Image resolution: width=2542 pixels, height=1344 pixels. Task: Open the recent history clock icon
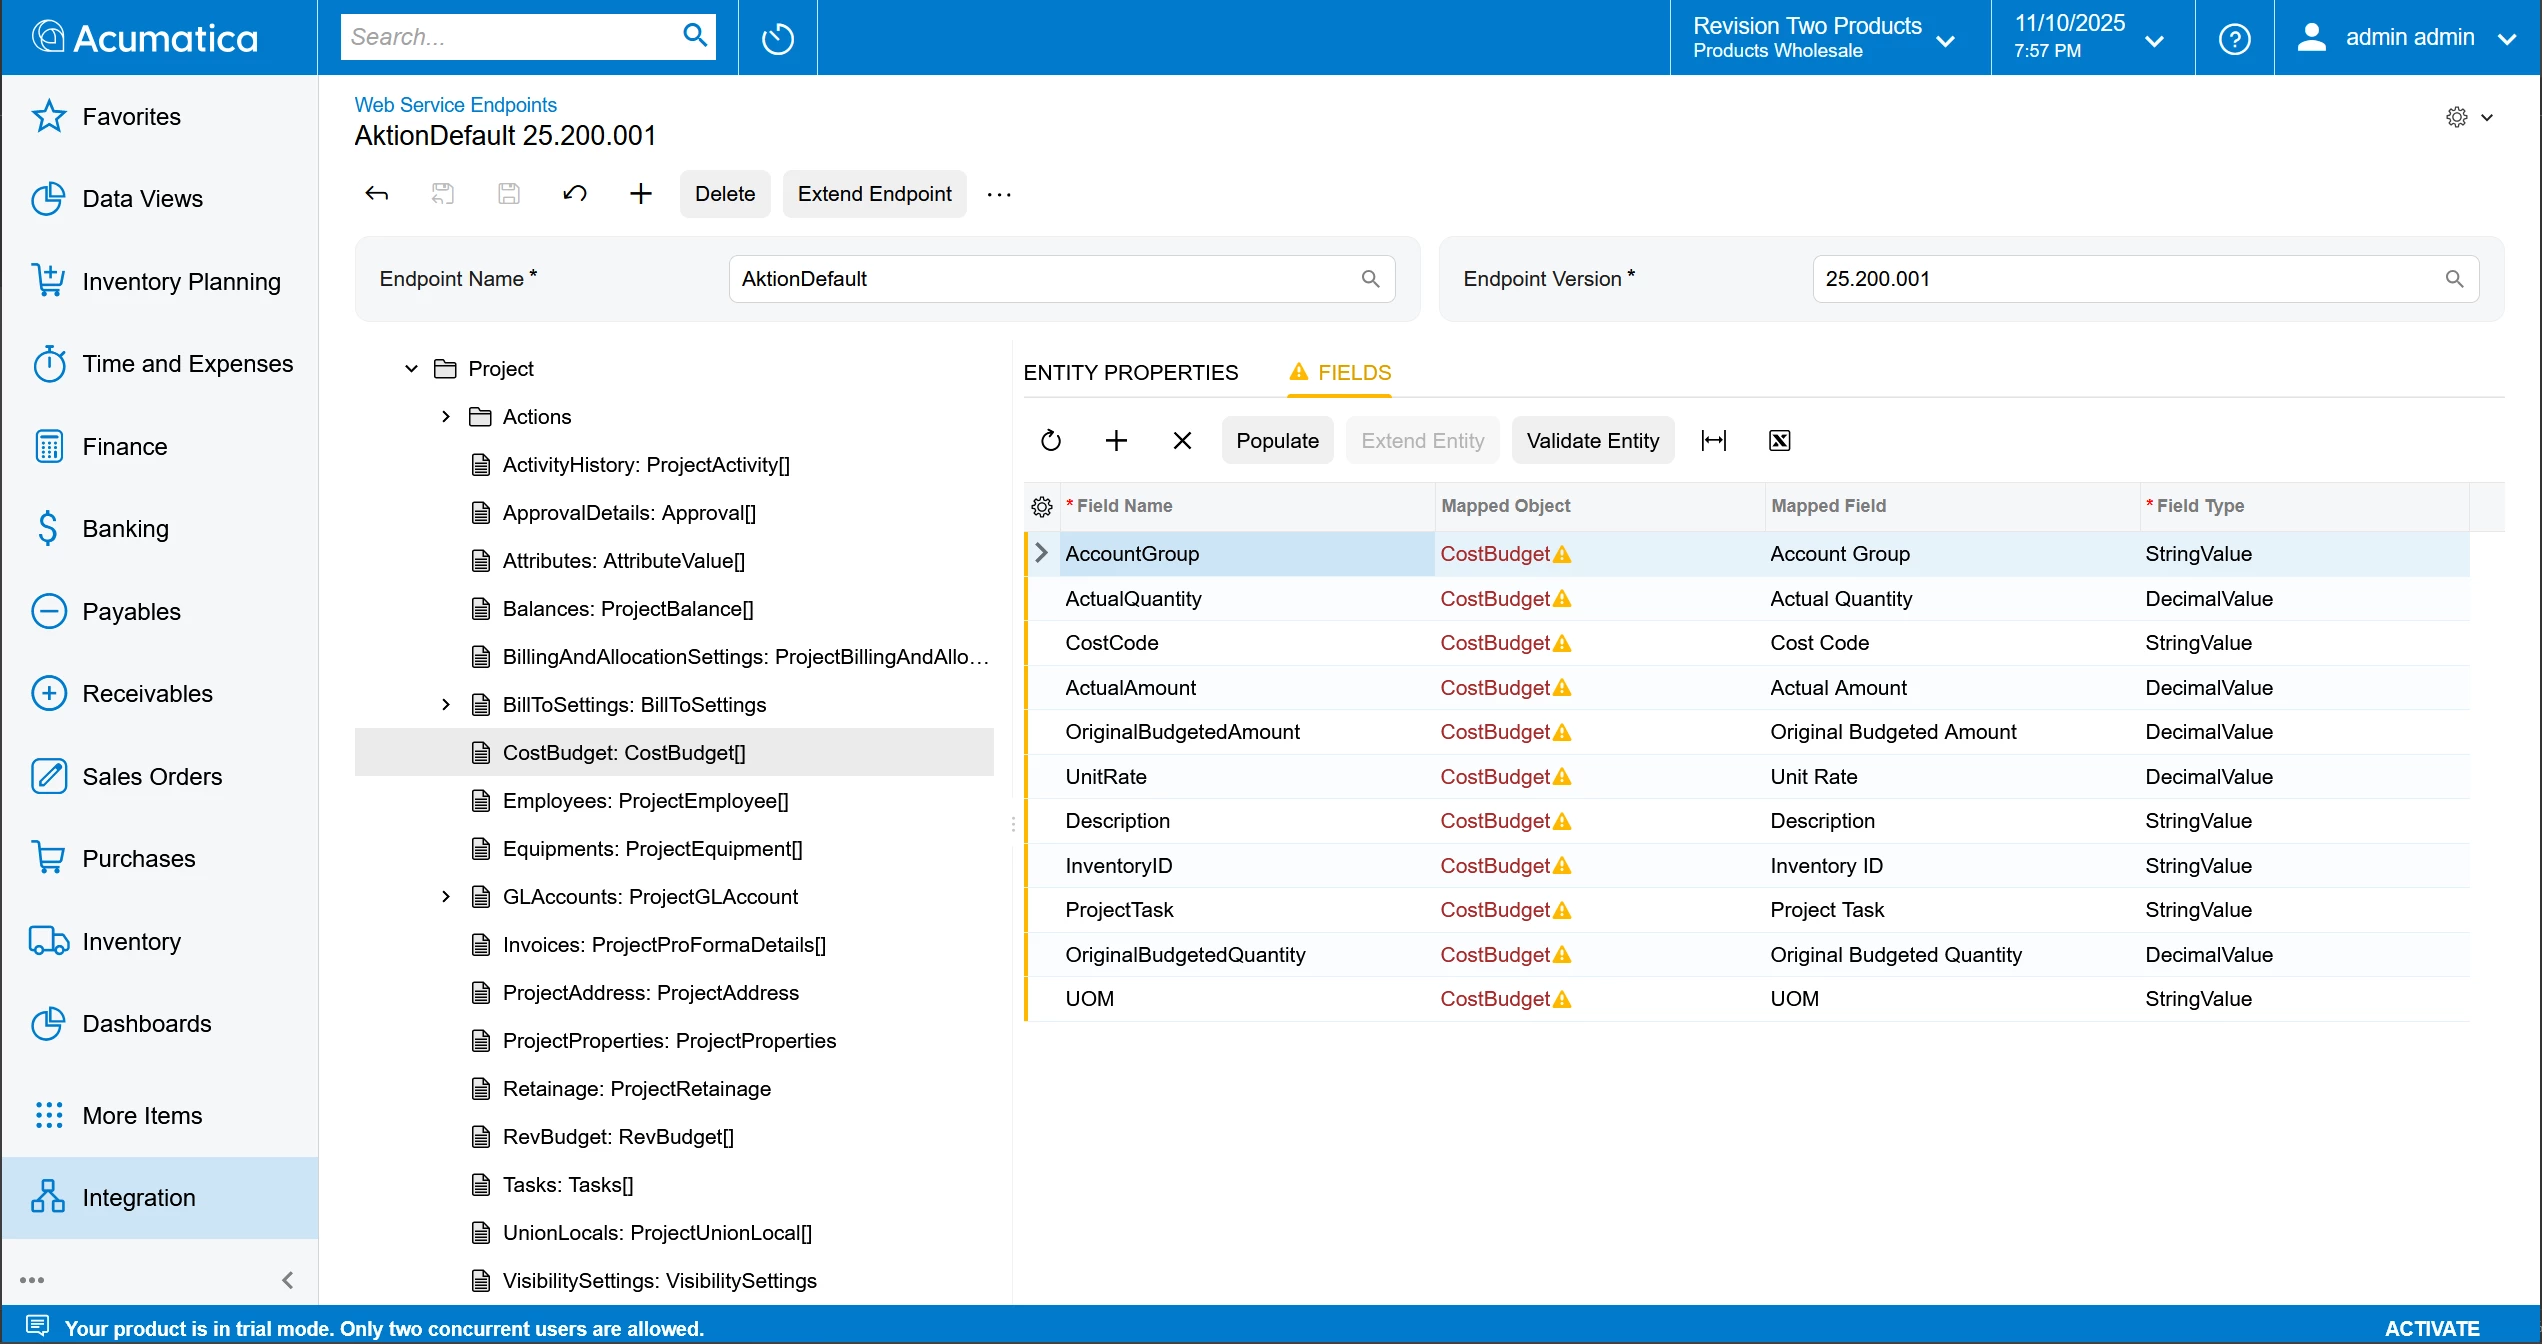(x=777, y=38)
